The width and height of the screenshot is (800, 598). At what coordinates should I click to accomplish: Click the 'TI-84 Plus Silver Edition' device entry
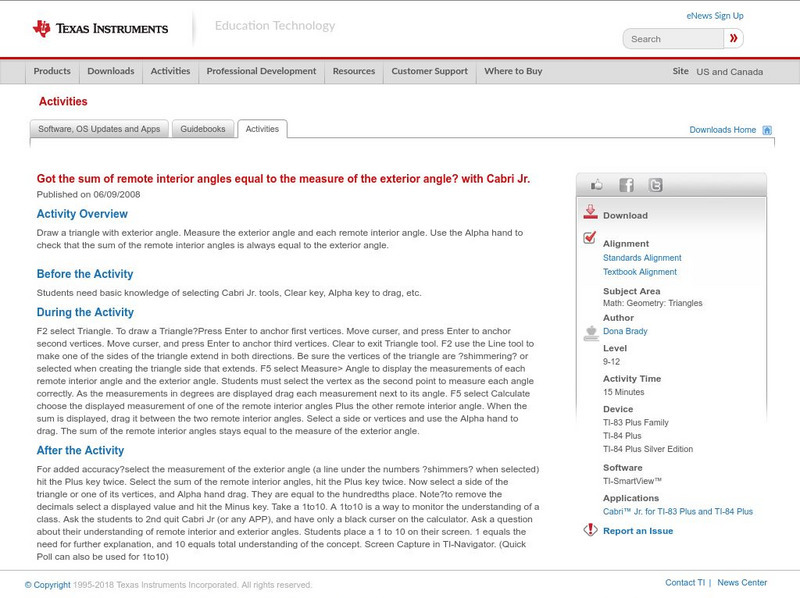[x=648, y=449]
